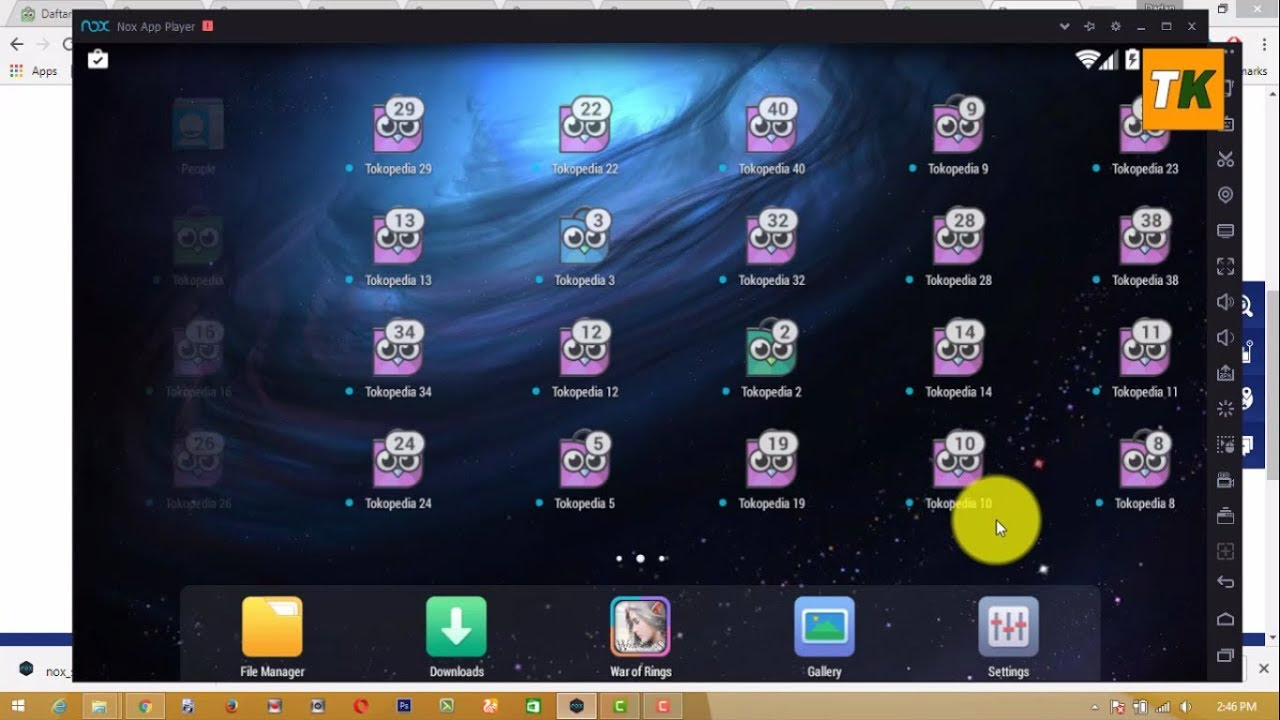Image resolution: width=1280 pixels, height=720 pixels.
Task: Open the virtual location pin tool
Action: [1225, 195]
